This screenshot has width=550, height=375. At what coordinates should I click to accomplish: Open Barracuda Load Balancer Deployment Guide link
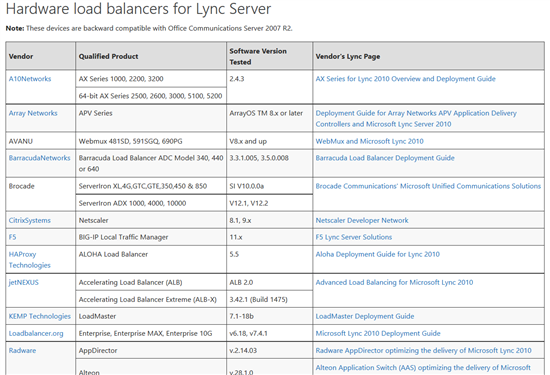(385, 158)
